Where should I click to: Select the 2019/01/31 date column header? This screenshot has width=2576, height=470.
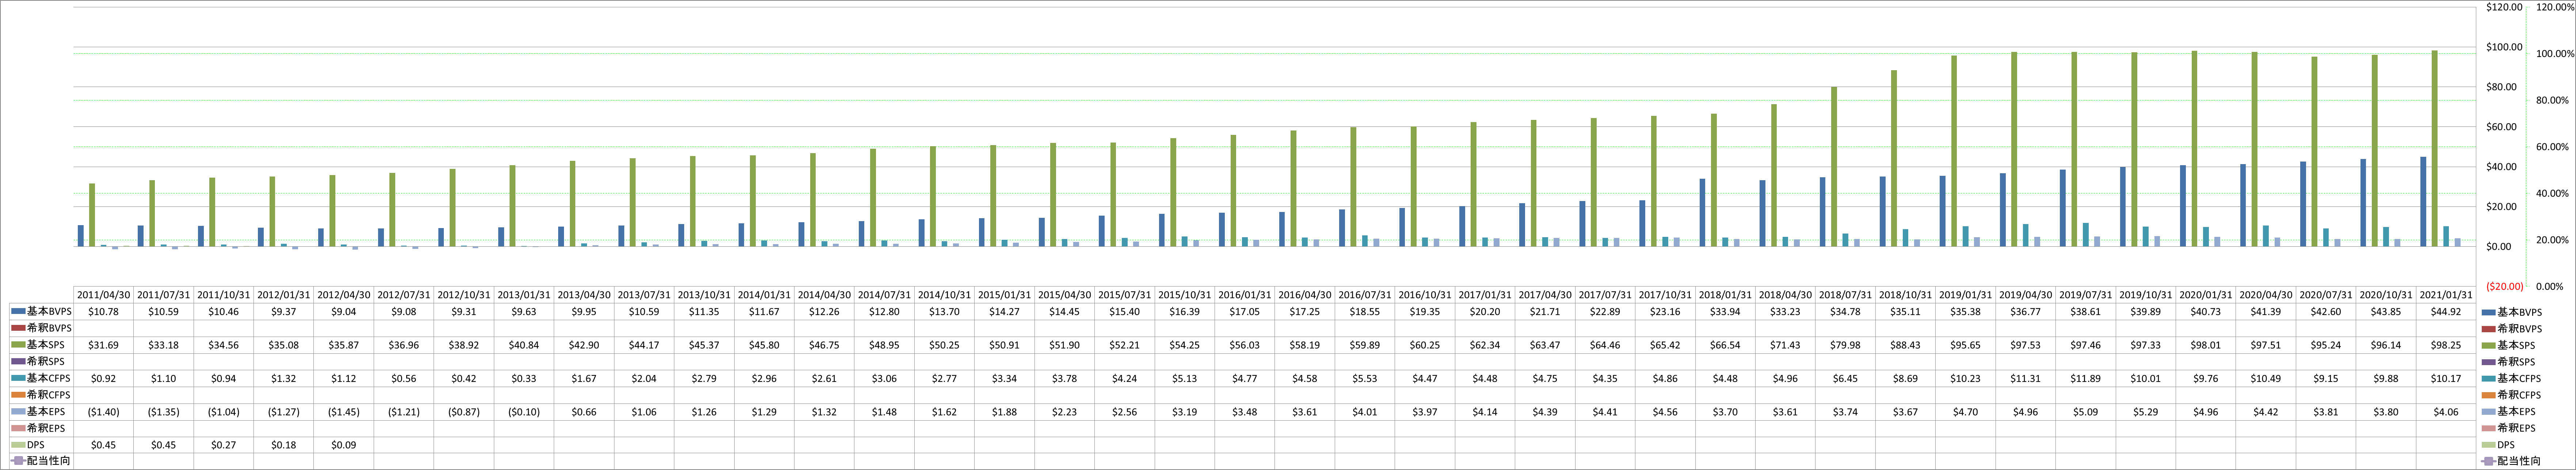pos(1965,295)
